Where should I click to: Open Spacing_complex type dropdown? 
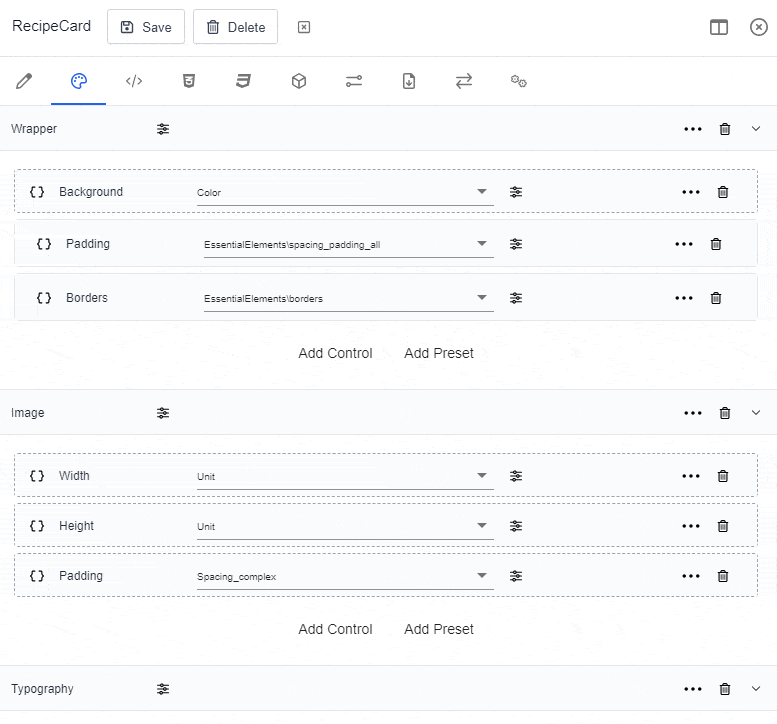[345, 576]
